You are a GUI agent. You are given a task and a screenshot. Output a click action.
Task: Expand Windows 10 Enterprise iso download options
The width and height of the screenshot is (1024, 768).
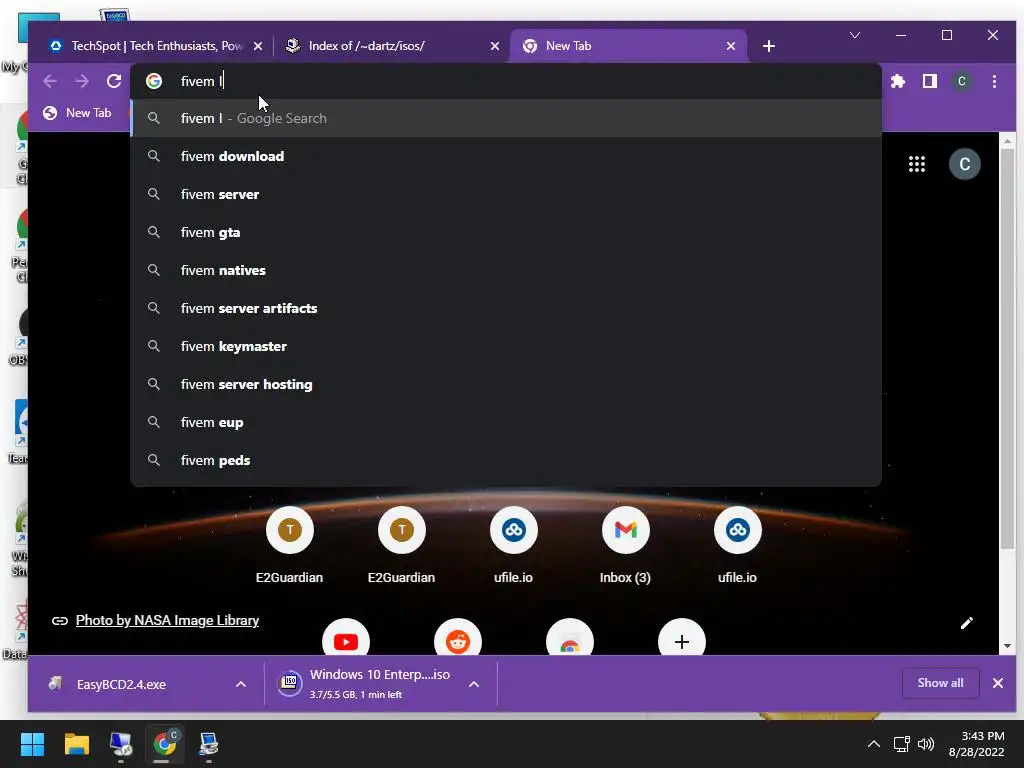coord(474,684)
